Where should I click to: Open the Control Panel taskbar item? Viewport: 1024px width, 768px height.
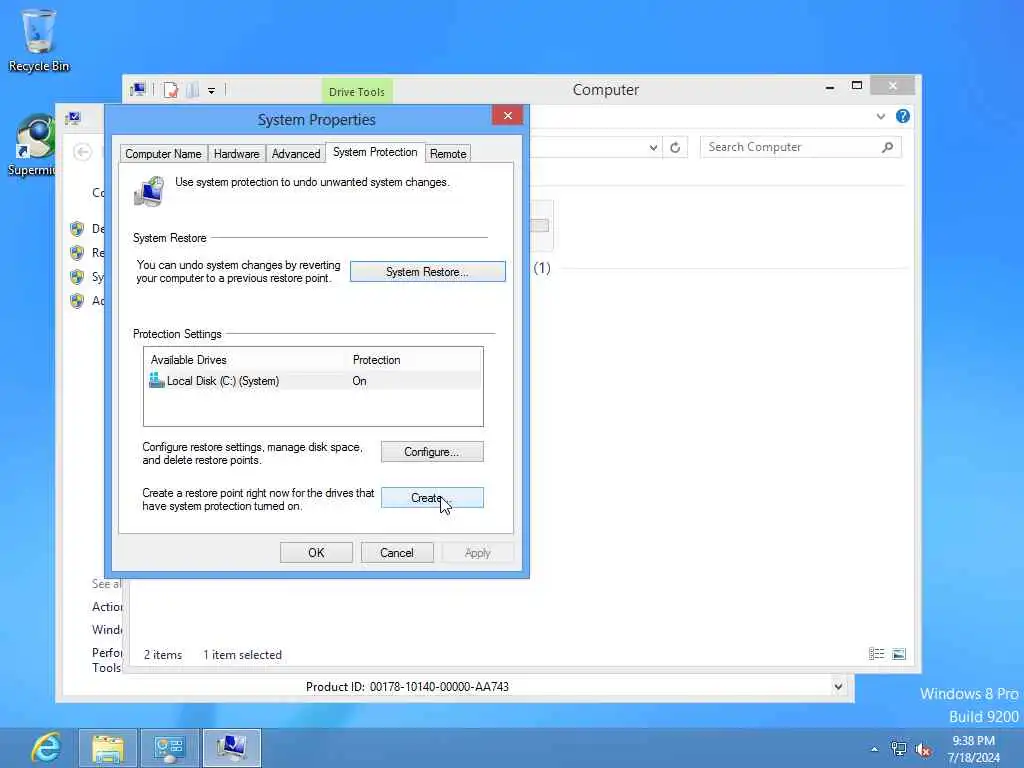170,748
